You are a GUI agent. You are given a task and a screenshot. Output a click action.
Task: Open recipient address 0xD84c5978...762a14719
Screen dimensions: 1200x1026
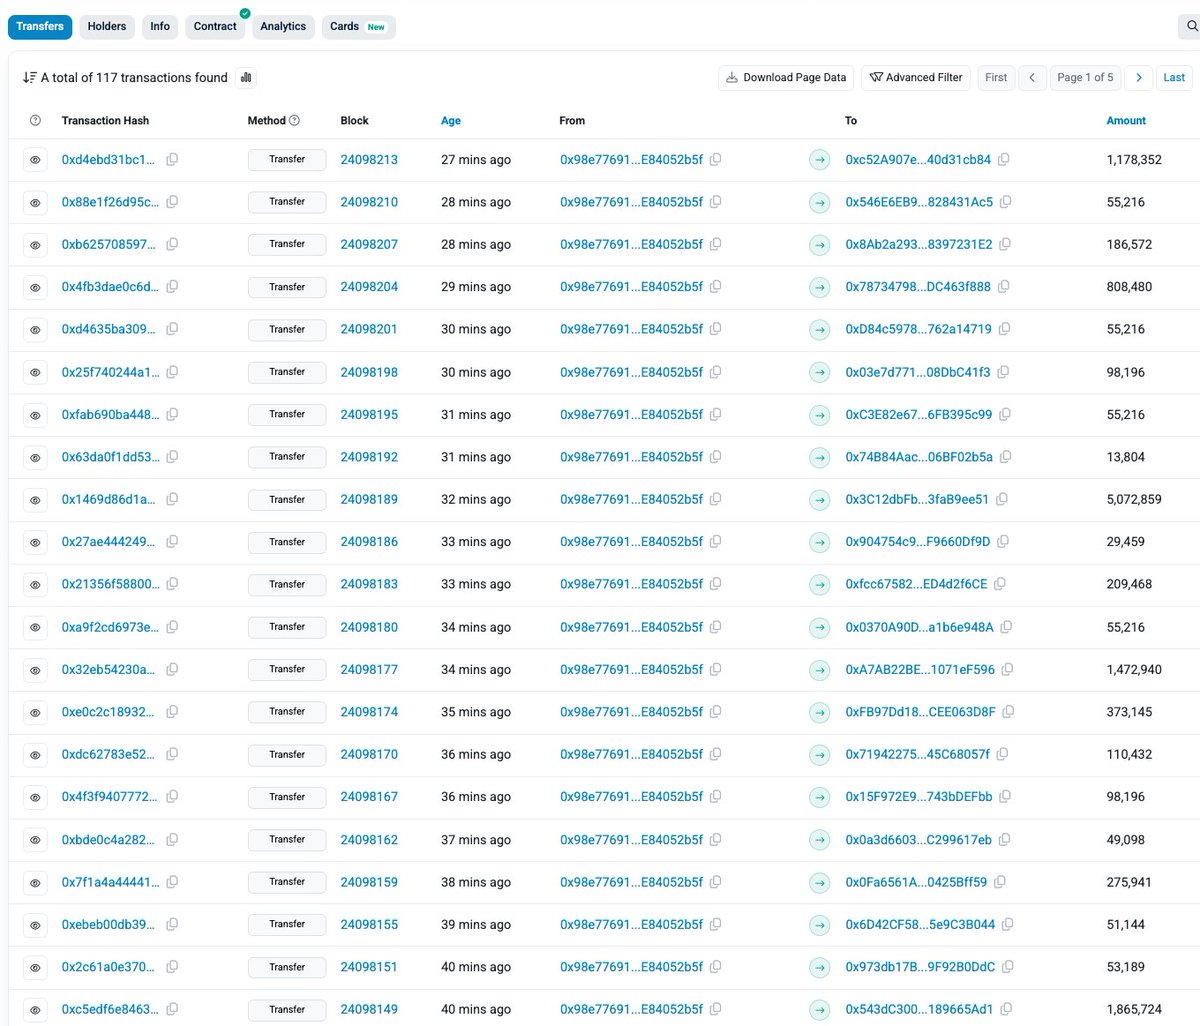point(919,329)
